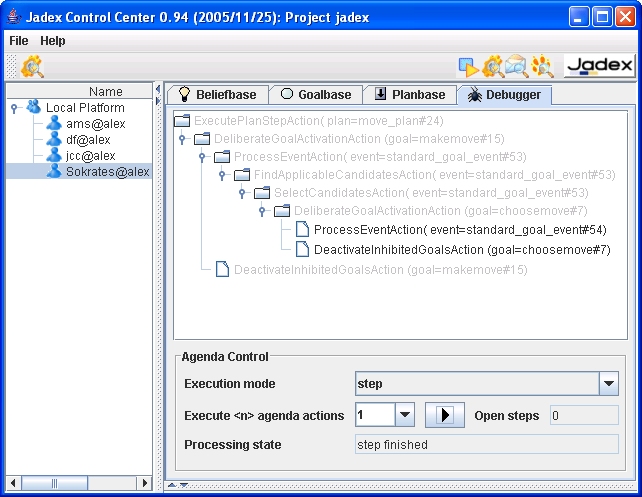
Task: Switch to the Goalbase tab
Action: (x=316, y=95)
